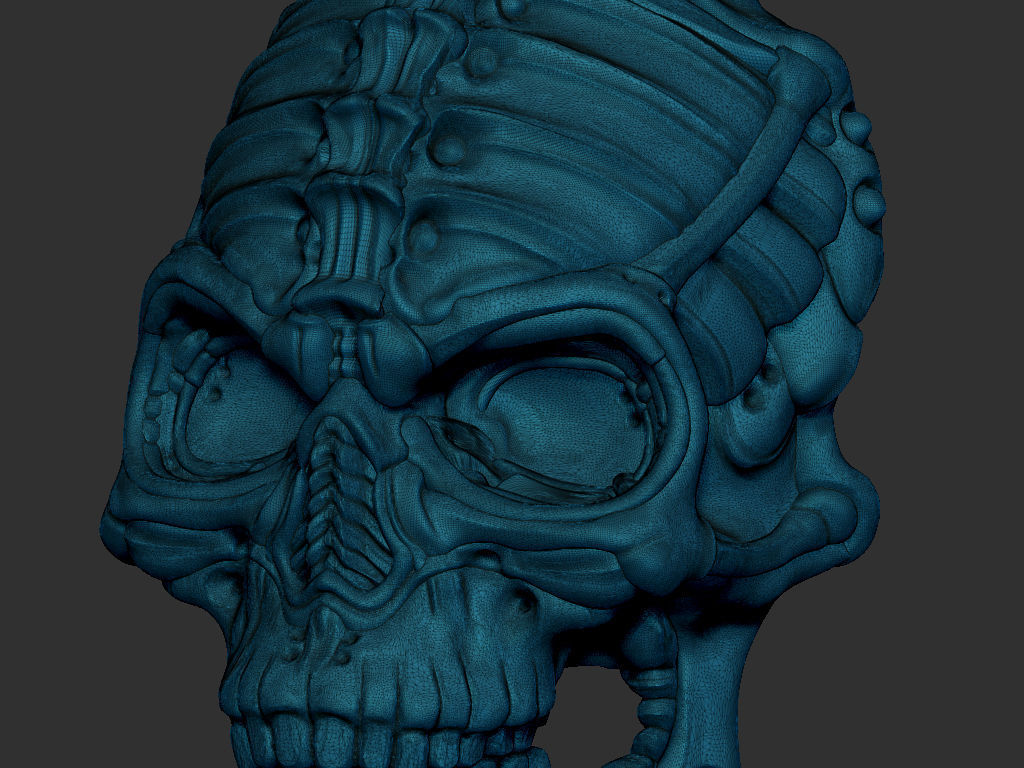
Task: Click the skull's upper teeth row
Action: [x=385, y=739]
